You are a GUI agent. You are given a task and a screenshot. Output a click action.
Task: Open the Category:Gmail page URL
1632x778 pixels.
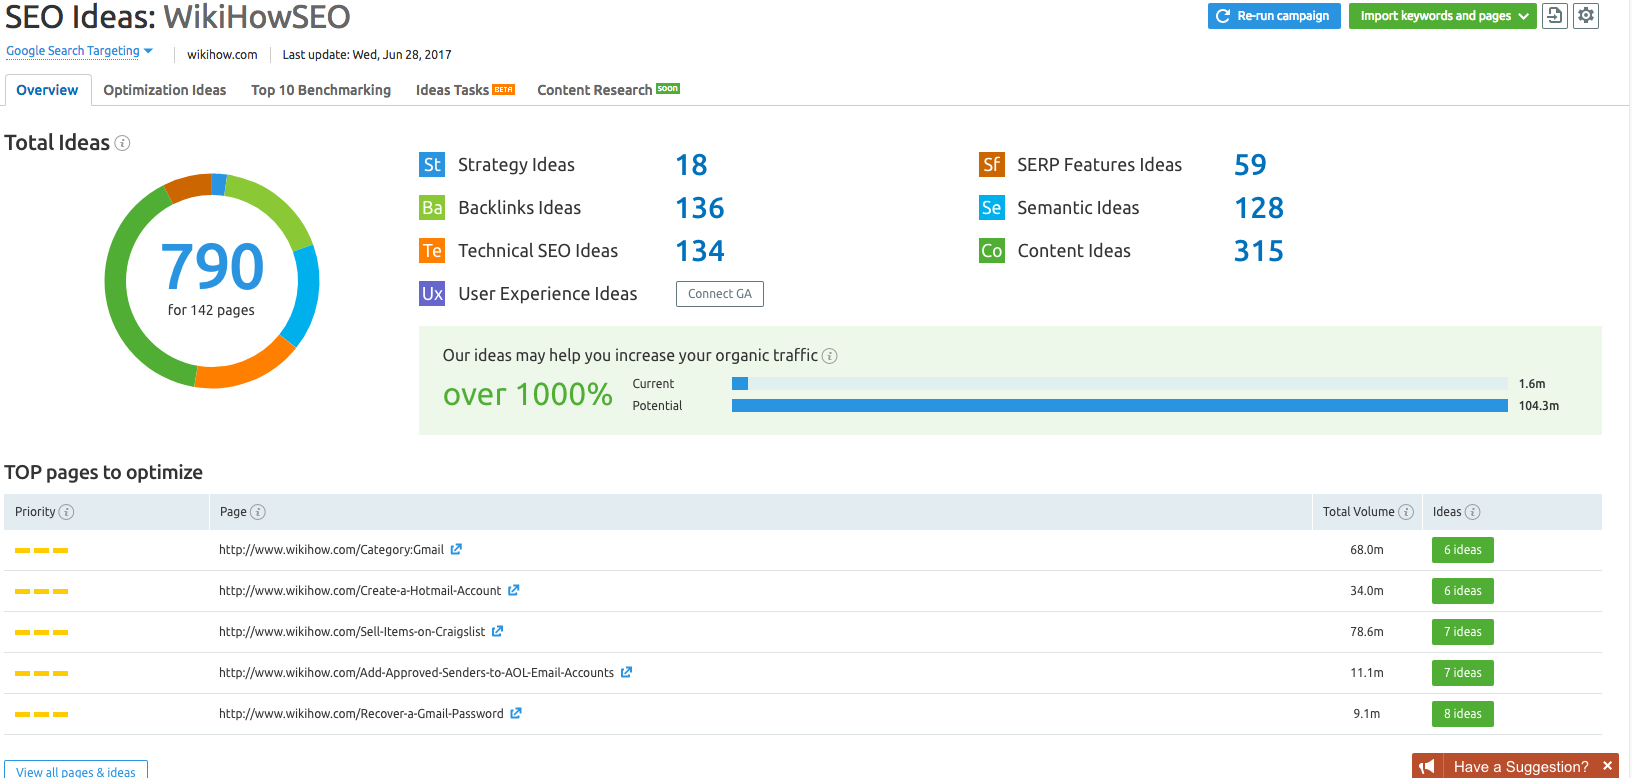click(331, 550)
